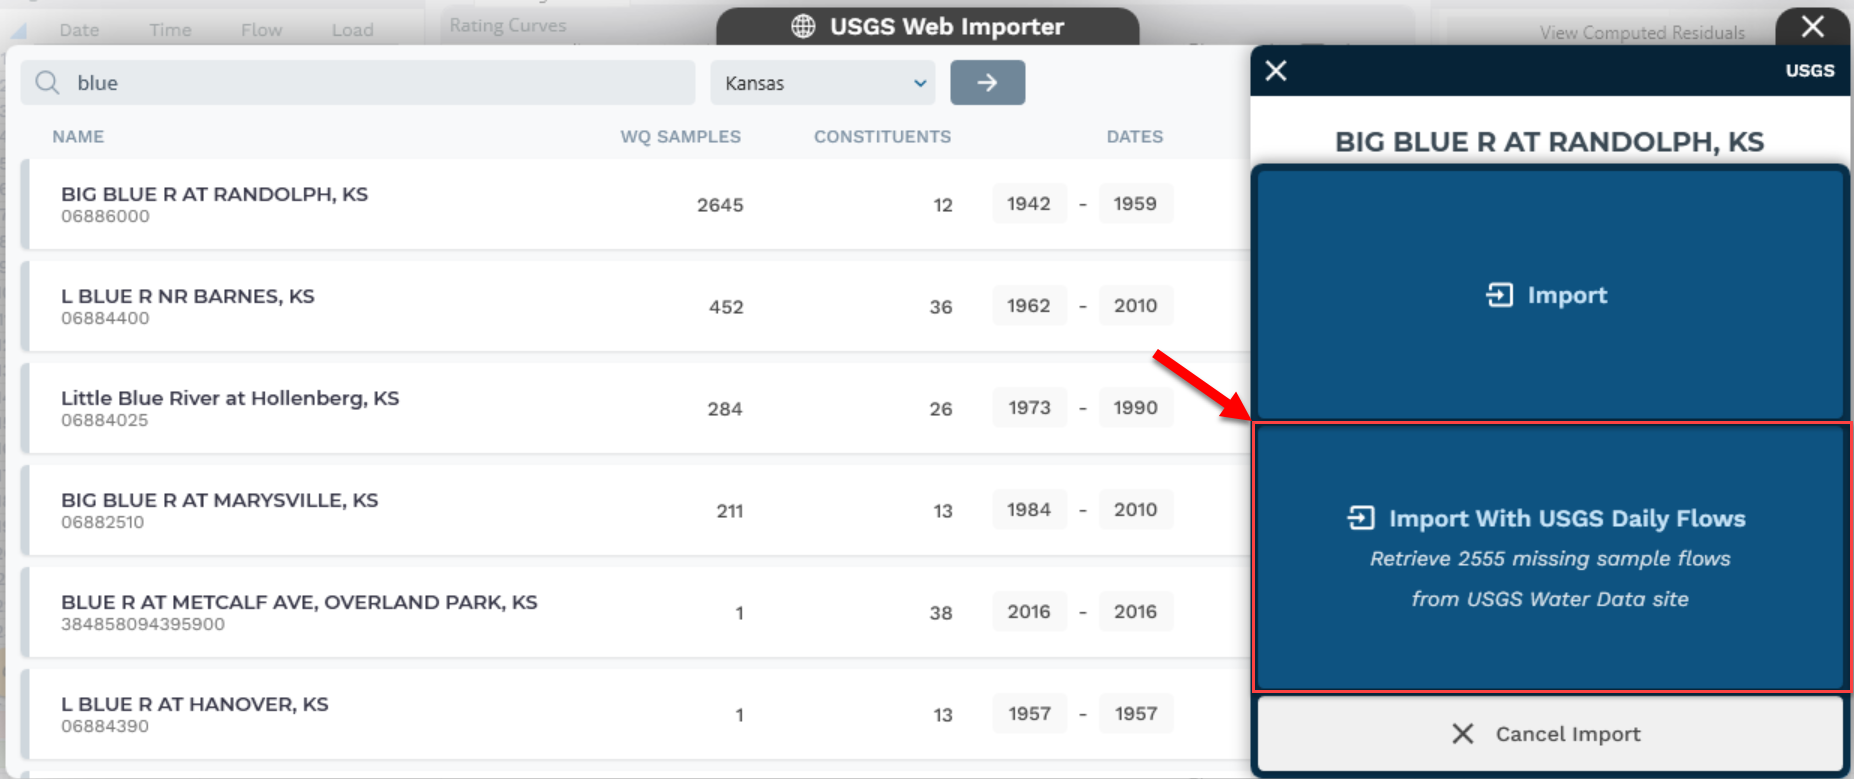Viewport: 1854px width, 779px height.
Task: Select BLUE R AT METCALF AVE row
Action: pyautogui.click(x=299, y=612)
